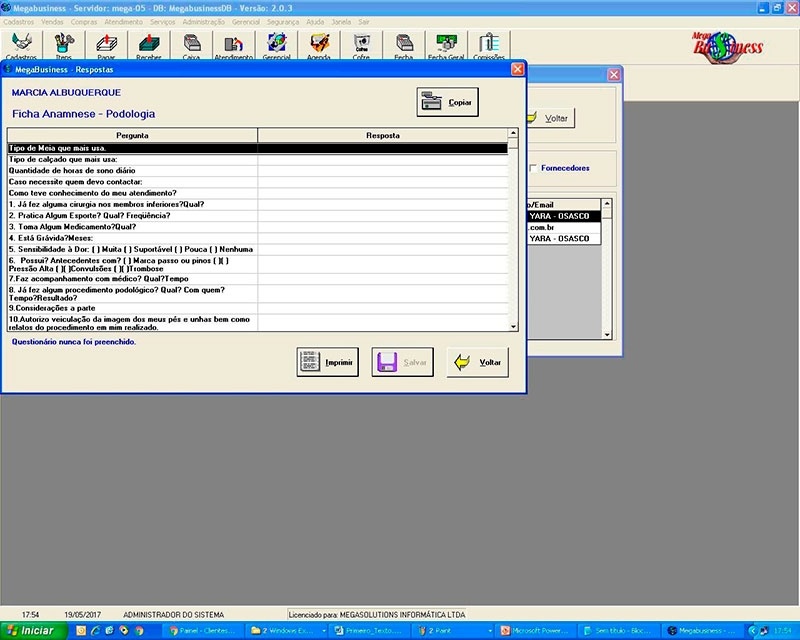
Task: Click the Cofre toolbar icon
Action: point(361,45)
